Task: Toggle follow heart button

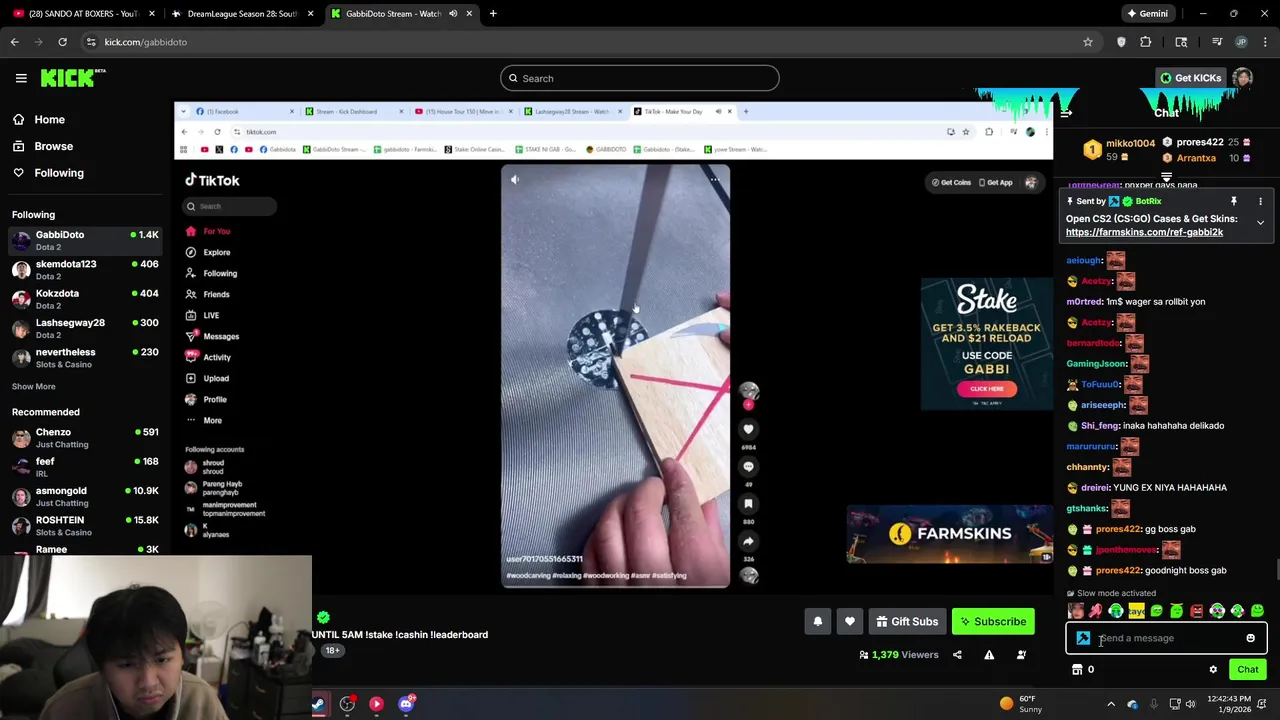Action: pyautogui.click(x=850, y=622)
